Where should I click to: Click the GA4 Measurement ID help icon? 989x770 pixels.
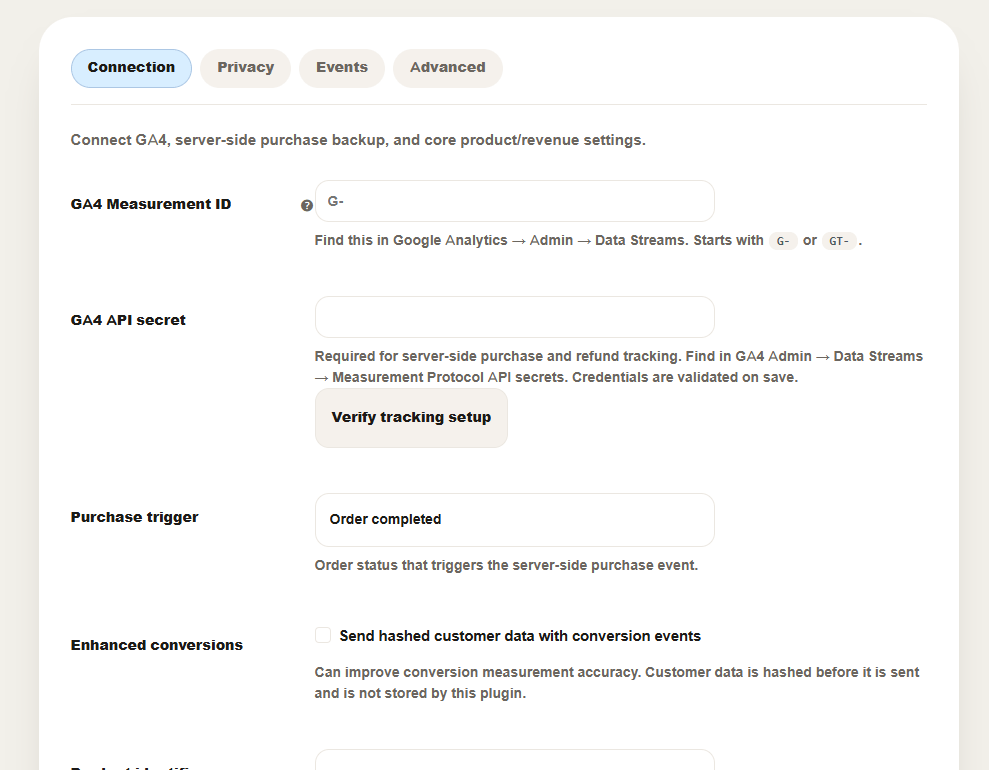coord(307,206)
